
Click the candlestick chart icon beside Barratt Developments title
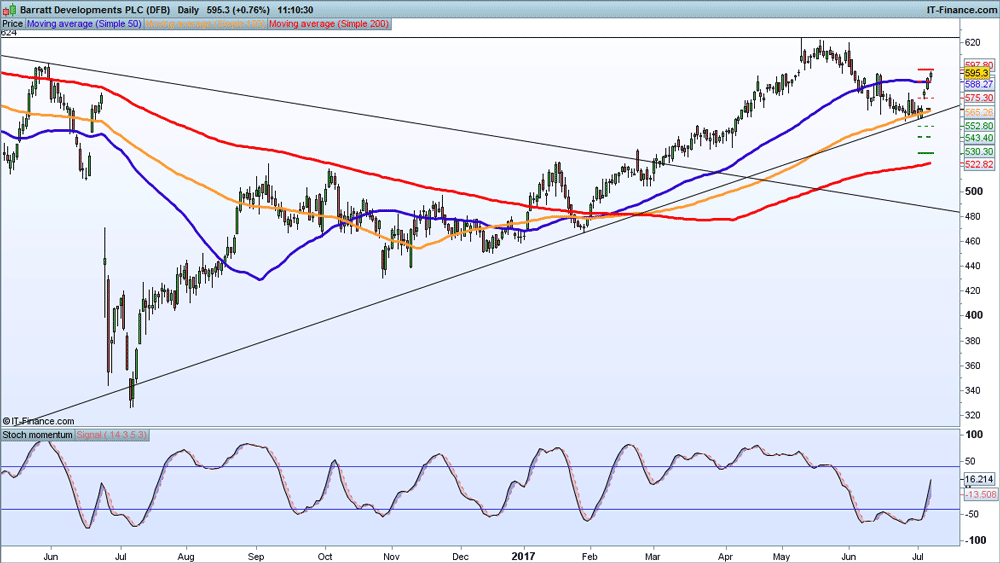click(x=10, y=10)
